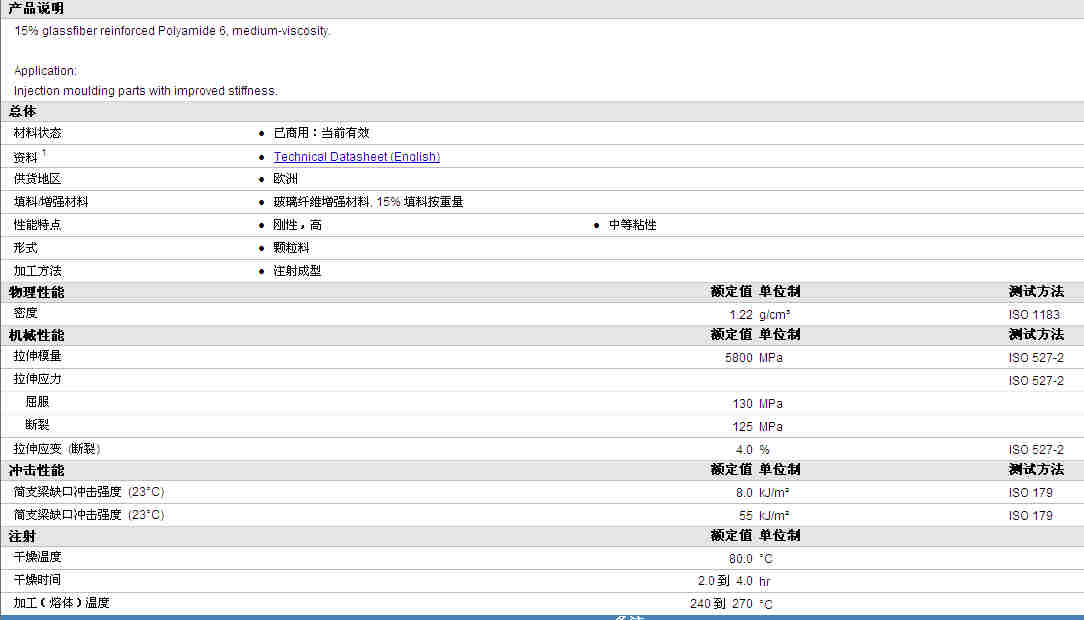Image resolution: width=1084 pixels, height=620 pixels.
Task: Click the 性能特点 label
Action: click(x=37, y=225)
